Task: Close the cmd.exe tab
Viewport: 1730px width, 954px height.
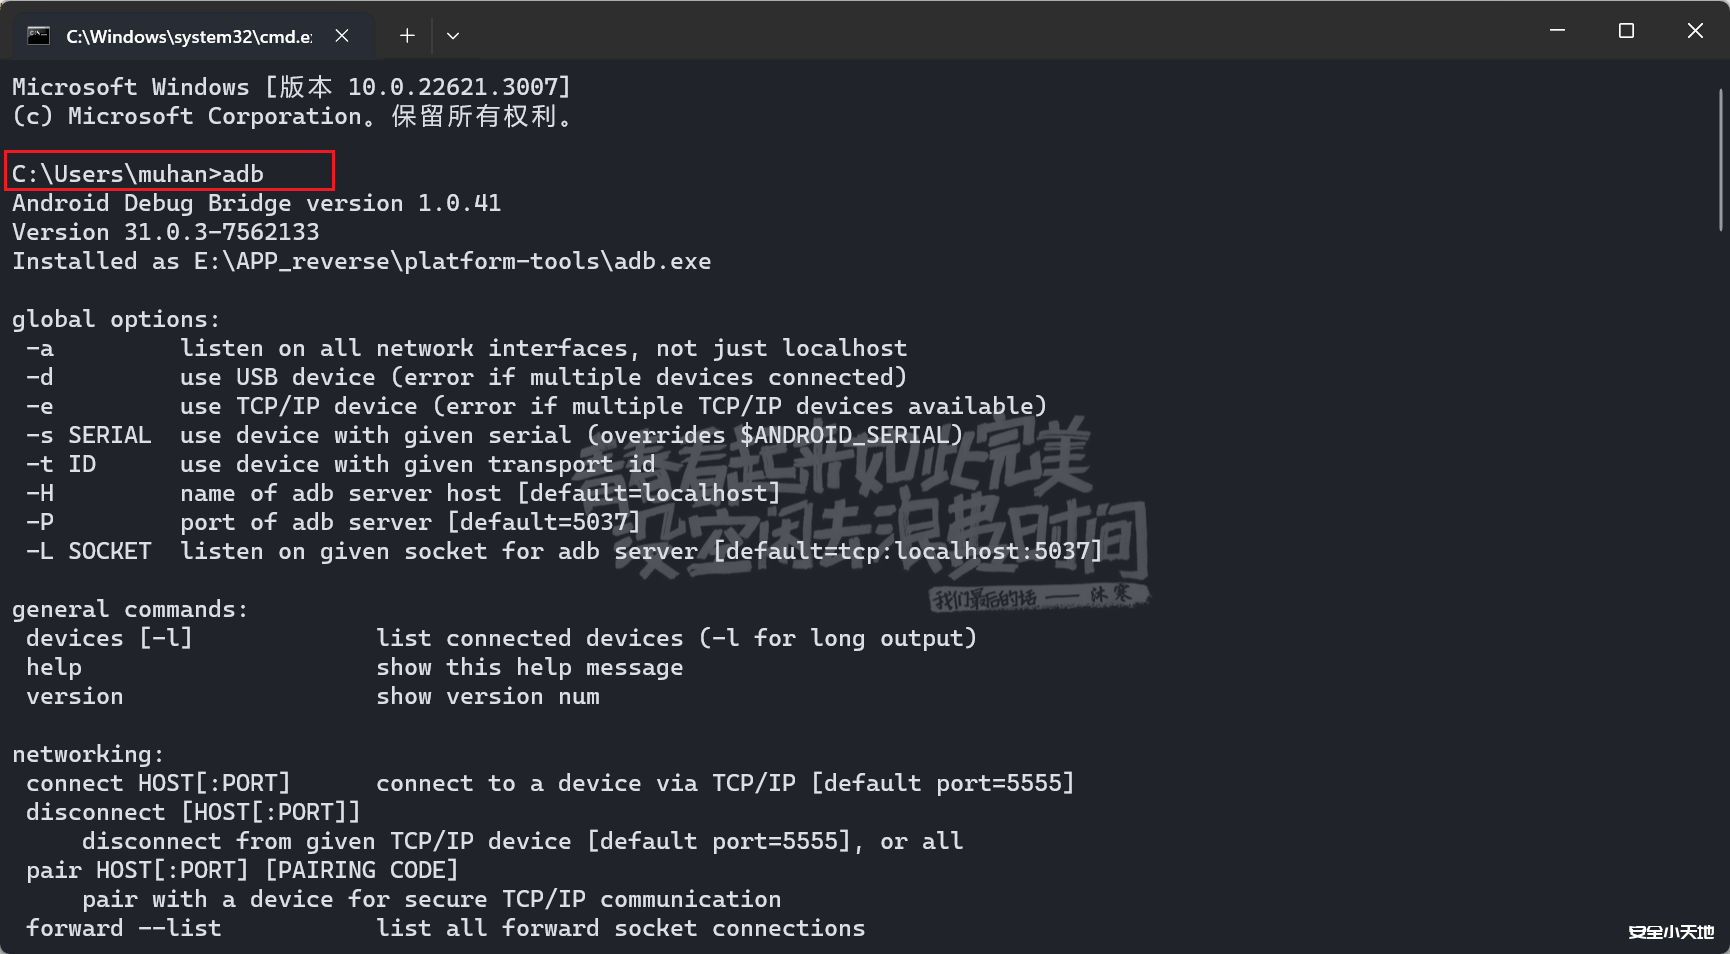Action: click(x=342, y=36)
